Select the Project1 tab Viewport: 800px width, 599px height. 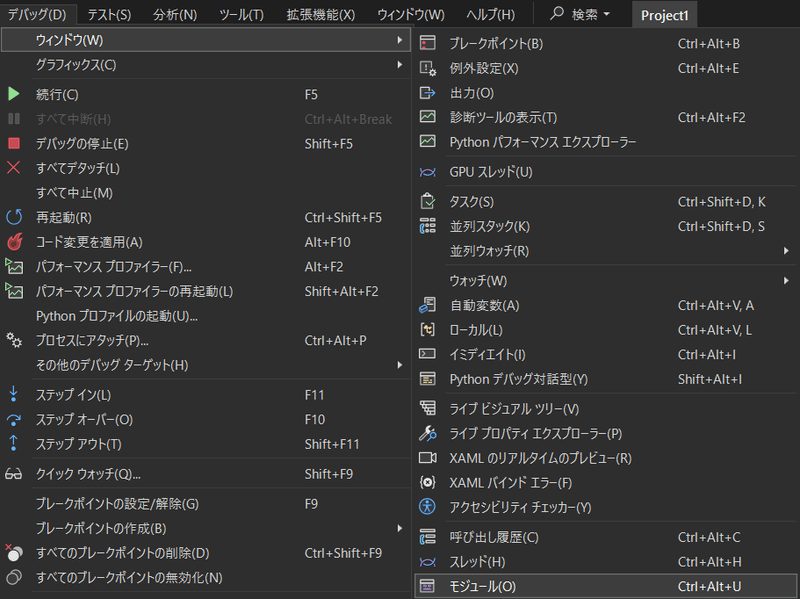665,13
